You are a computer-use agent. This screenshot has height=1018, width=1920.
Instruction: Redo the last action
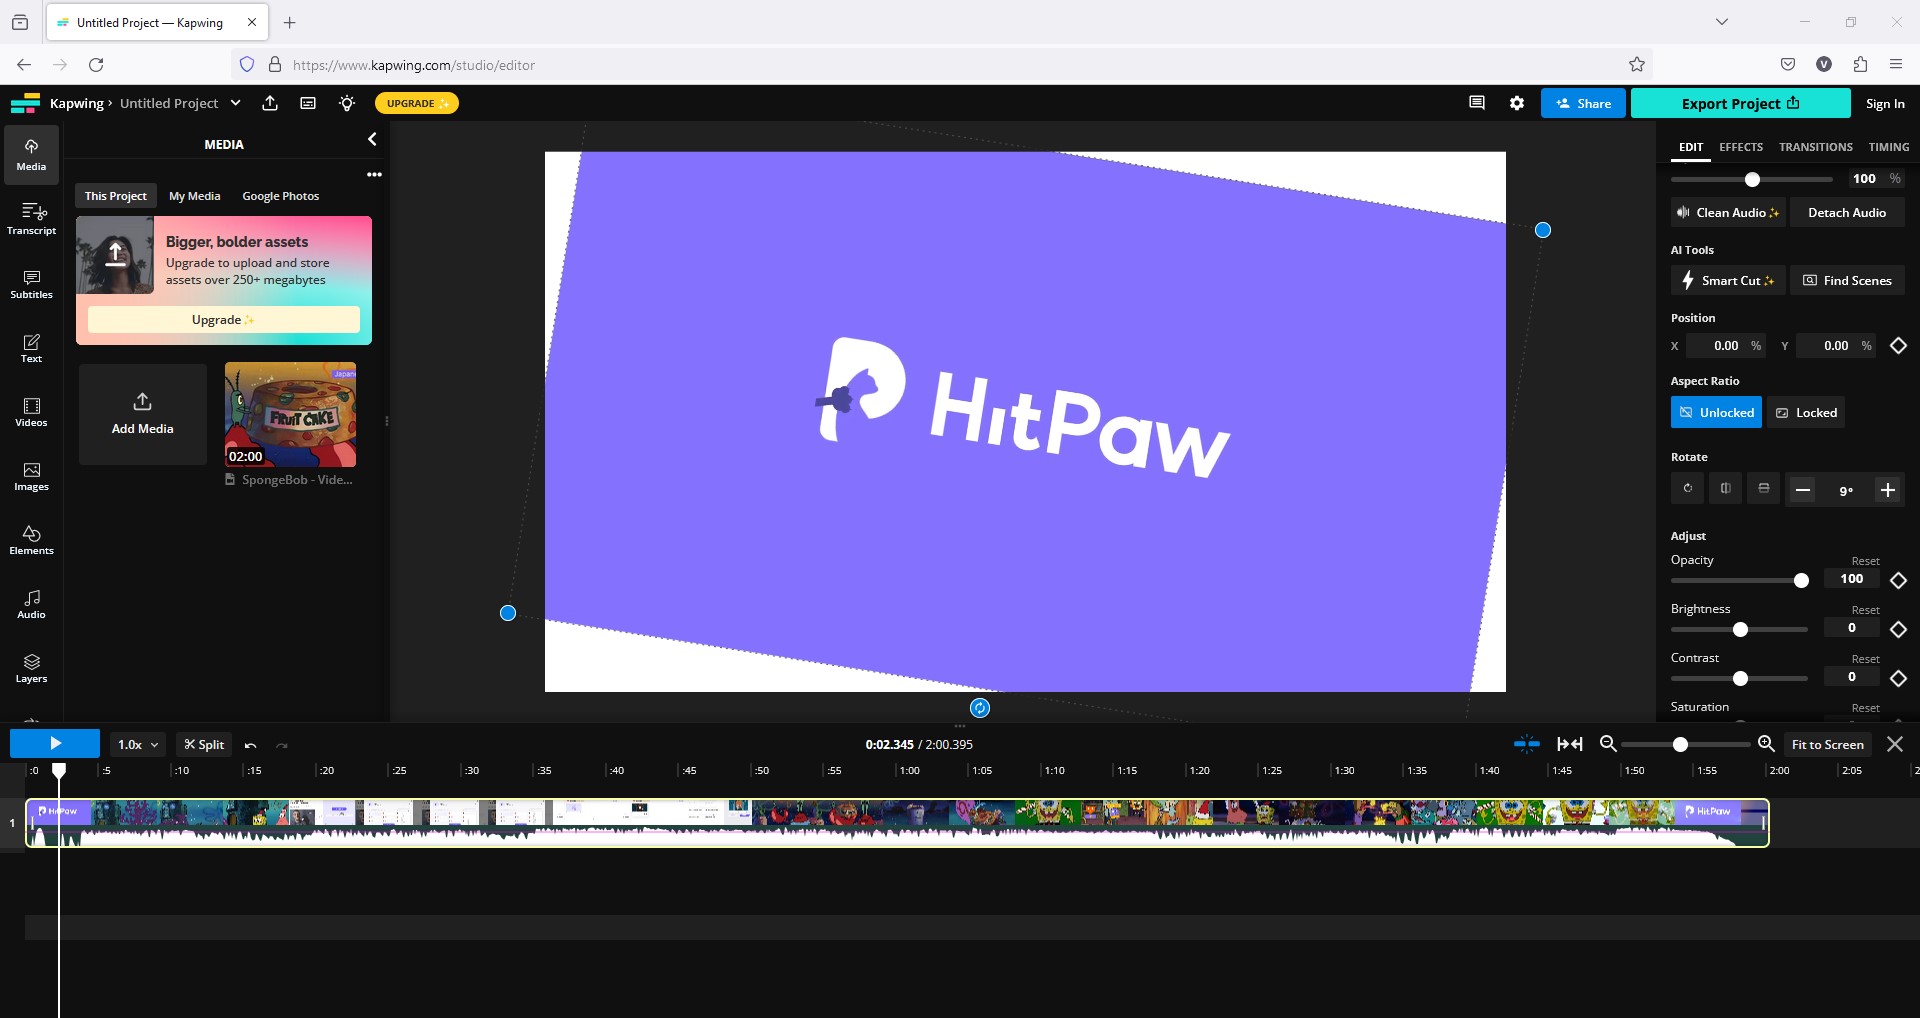(x=282, y=745)
